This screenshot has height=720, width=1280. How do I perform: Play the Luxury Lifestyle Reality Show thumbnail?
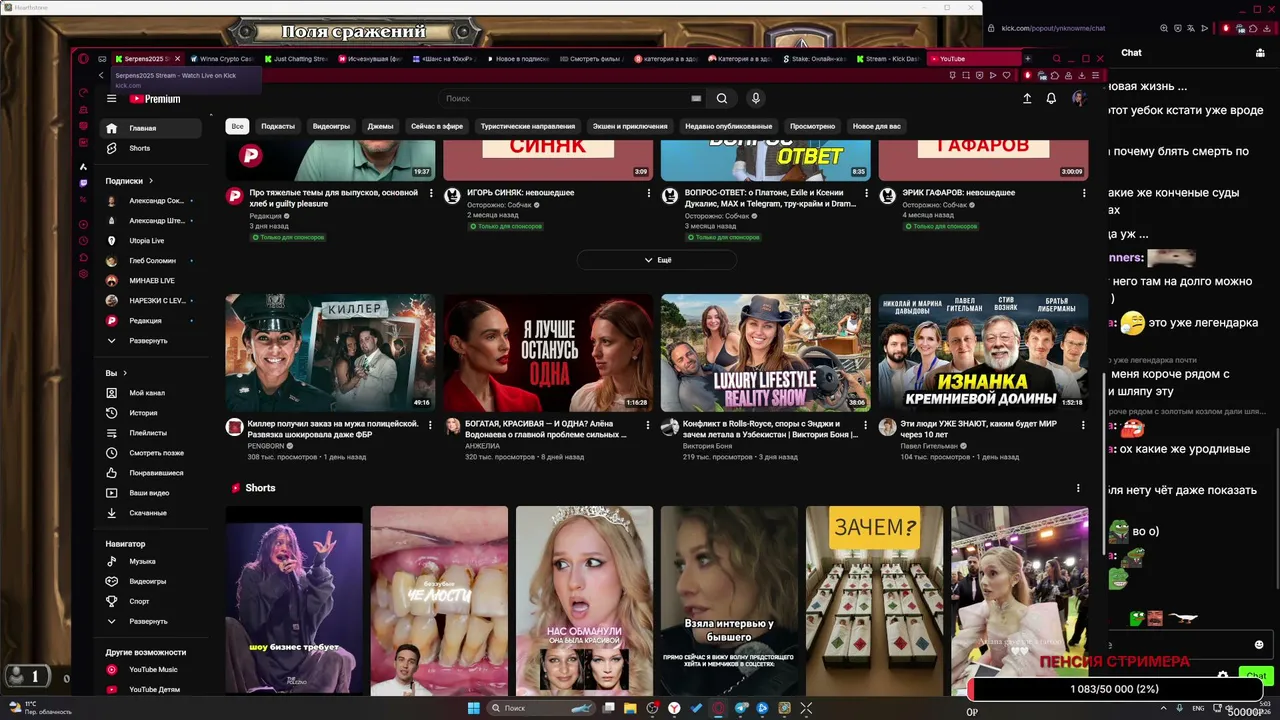point(765,353)
